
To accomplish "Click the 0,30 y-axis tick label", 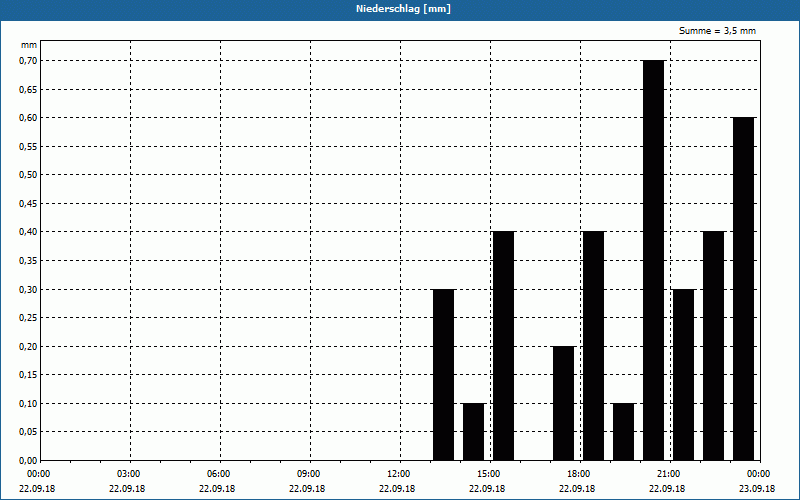I will click(28, 289).
